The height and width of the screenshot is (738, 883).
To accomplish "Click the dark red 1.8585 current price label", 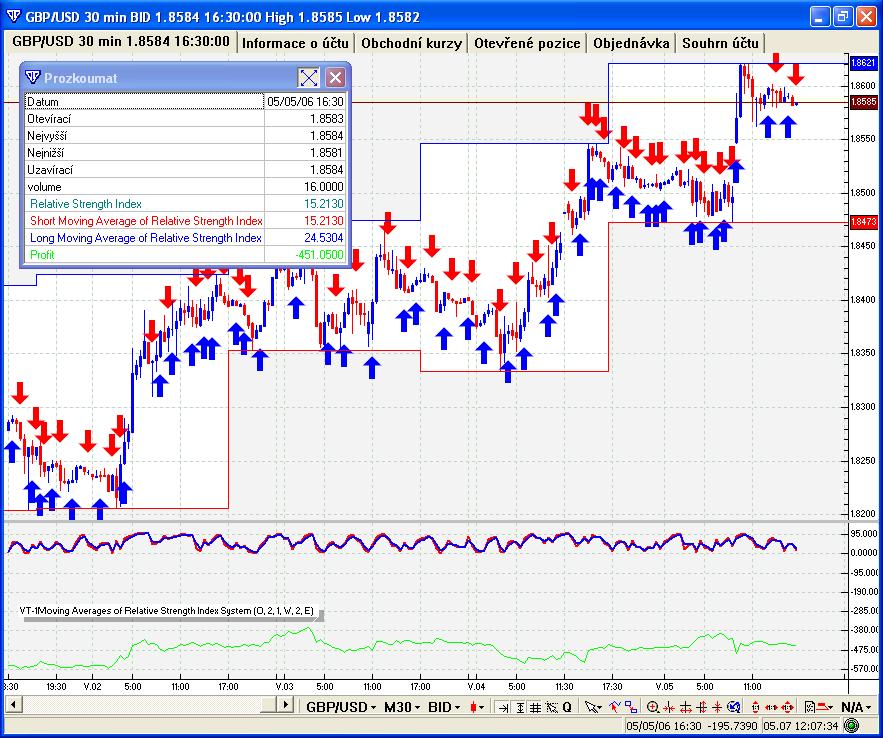I will point(863,102).
